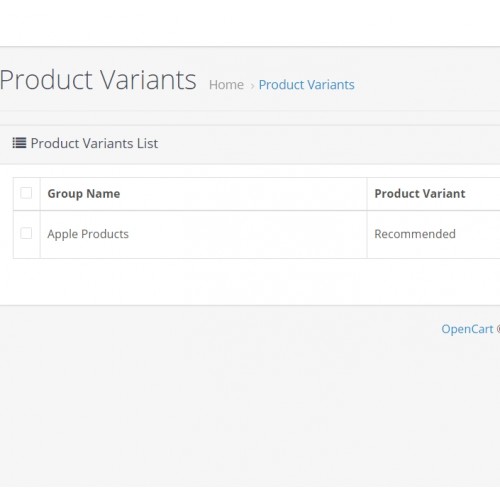This screenshot has height=500, width=500.
Task: Click the Product Variants List panel title text
Action: pyautogui.click(x=94, y=143)
